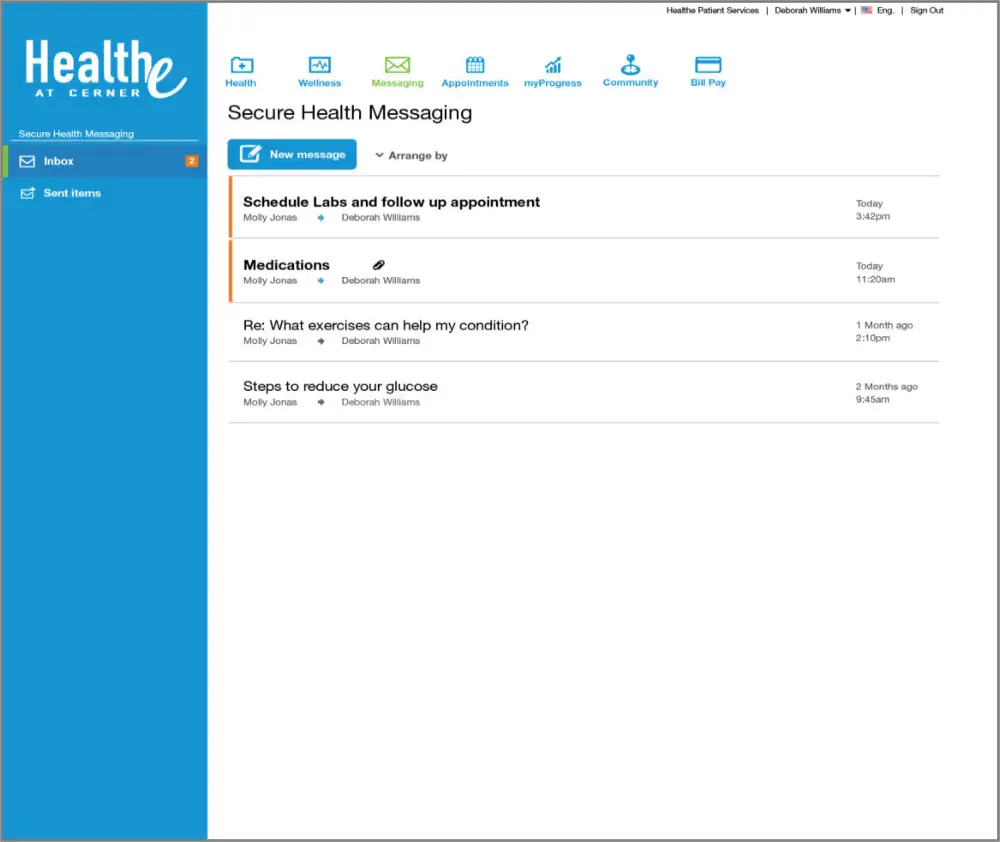Viewport: 1000px width, 842px height.
Task: Open the Deborah Williams account dropdown
Action: 812,11
